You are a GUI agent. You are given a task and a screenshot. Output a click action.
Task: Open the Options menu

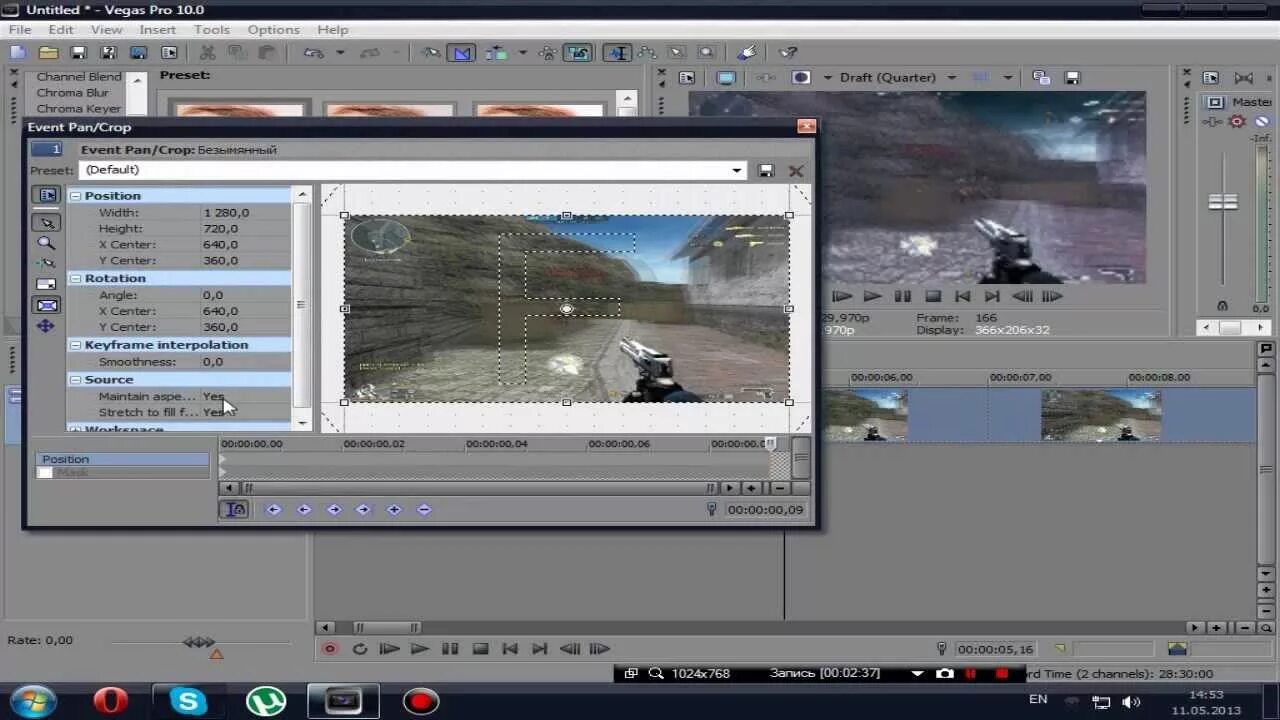(x=273, y=30)
